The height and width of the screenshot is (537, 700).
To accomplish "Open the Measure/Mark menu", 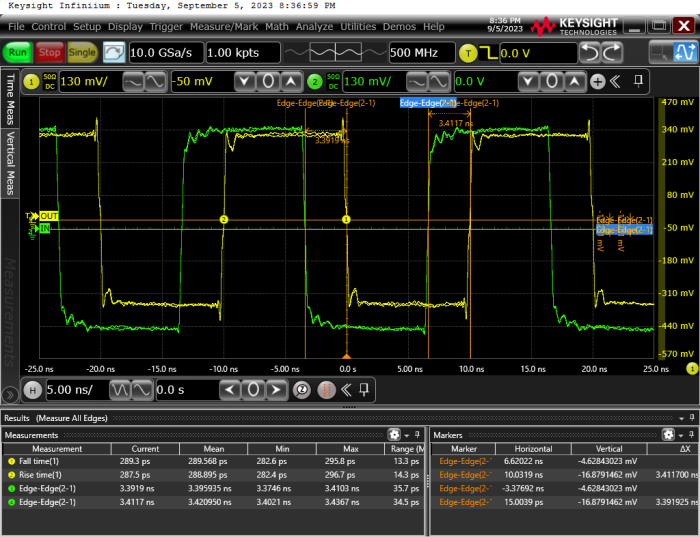I will point(226,26).
